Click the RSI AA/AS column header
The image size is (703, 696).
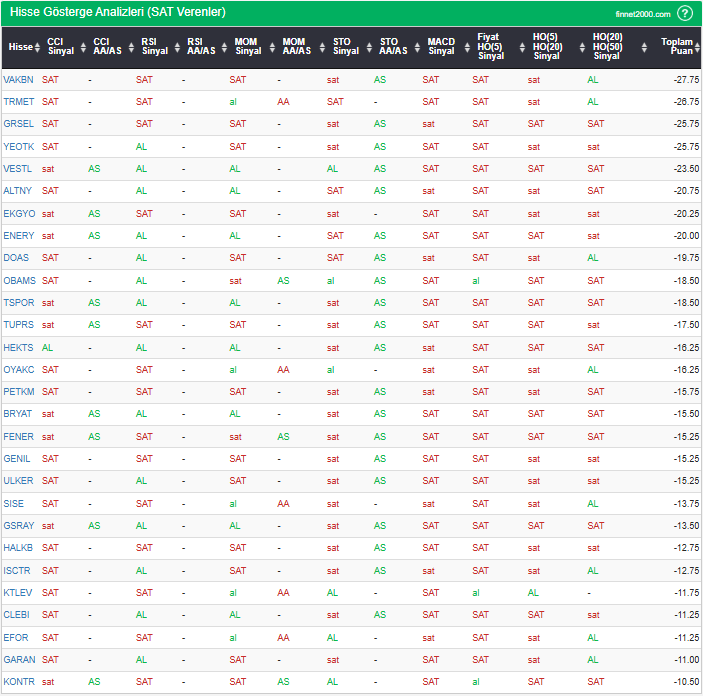(x=201, y=47)
